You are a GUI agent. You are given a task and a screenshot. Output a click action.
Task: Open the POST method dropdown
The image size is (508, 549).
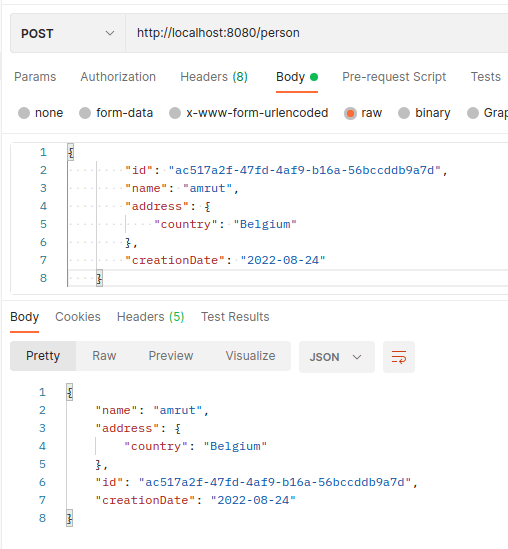tap(68, 33)
